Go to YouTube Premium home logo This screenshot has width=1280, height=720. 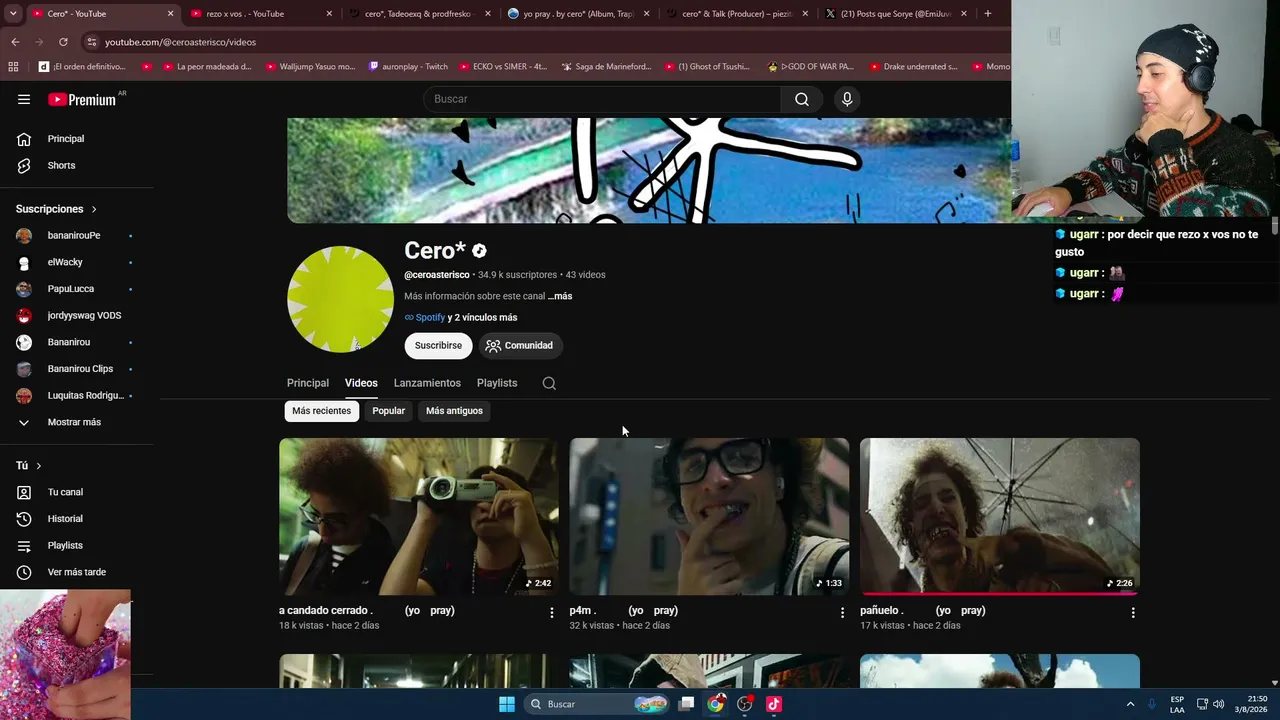[x=82, y=99]
